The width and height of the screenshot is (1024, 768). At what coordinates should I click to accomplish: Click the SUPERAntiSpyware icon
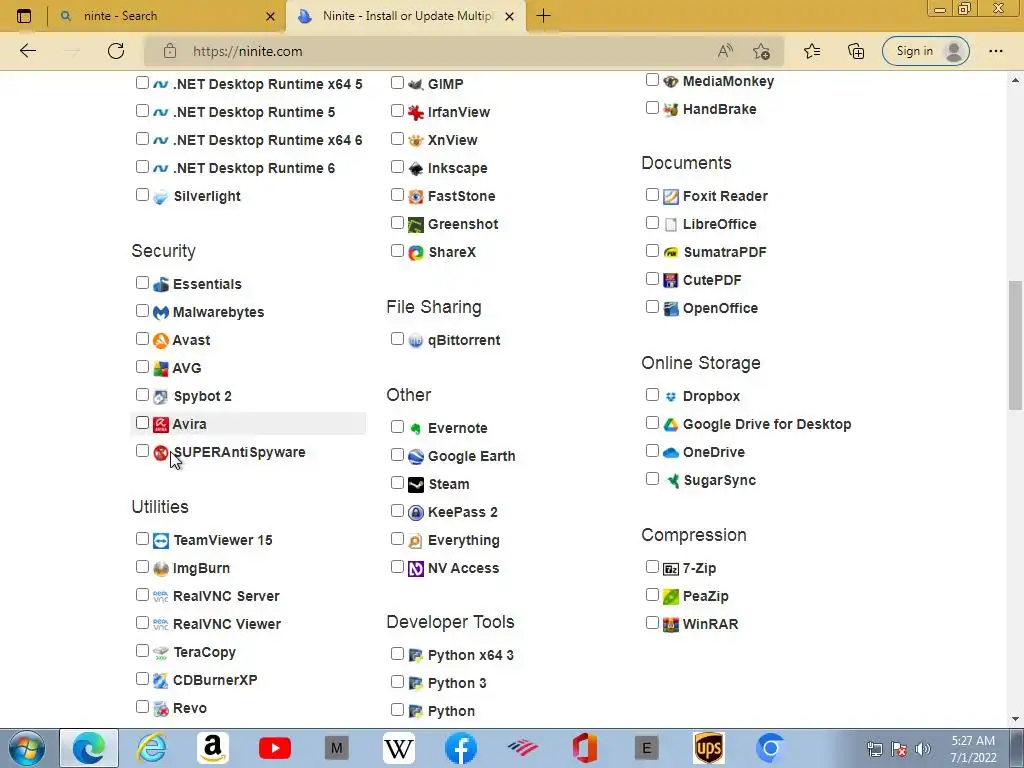(161, 453)
